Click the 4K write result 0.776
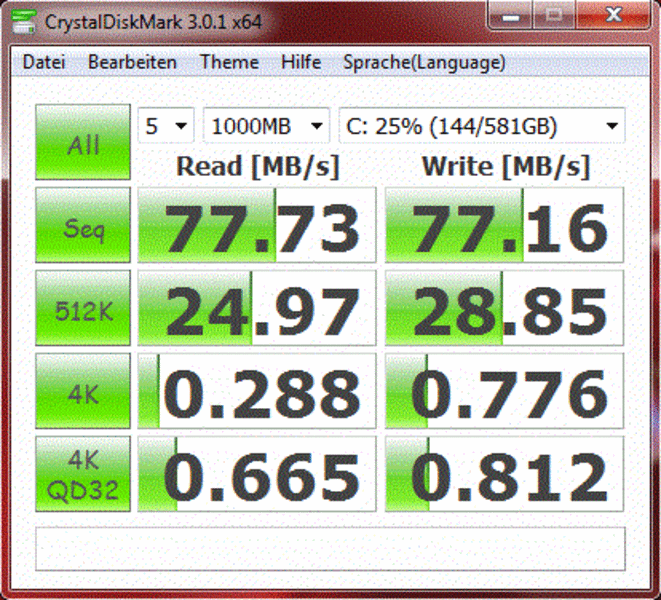661x600 pixels. [x=505, y=391]
